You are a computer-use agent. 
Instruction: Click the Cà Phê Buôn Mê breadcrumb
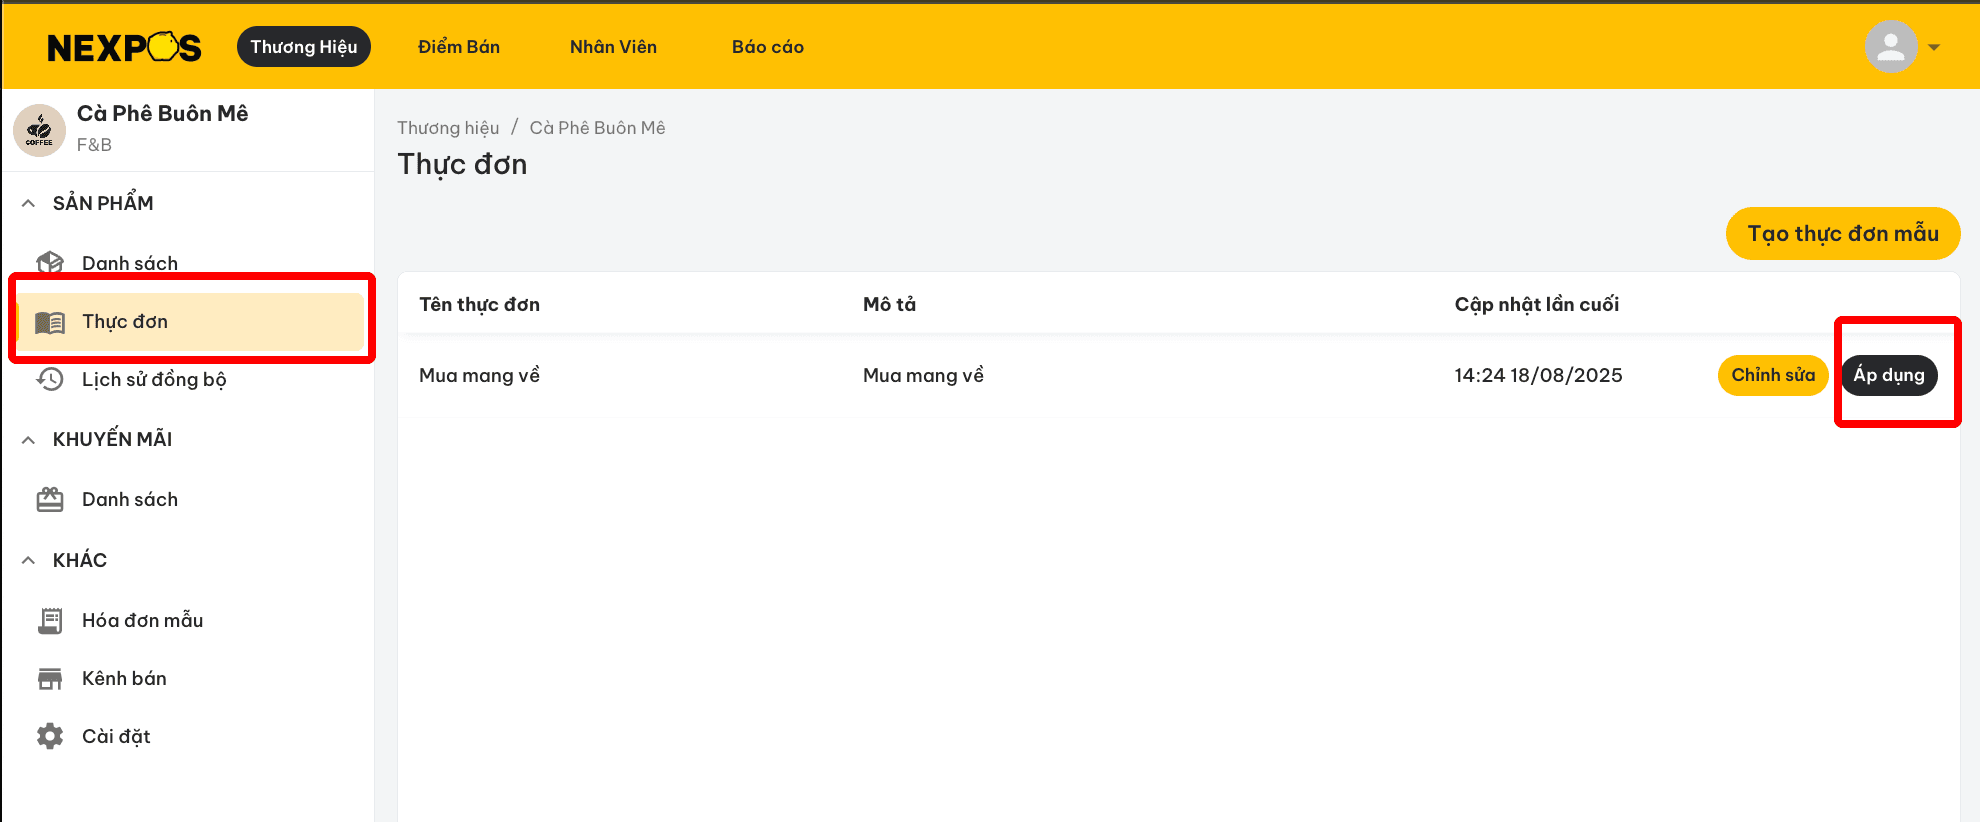coord(597,128)
